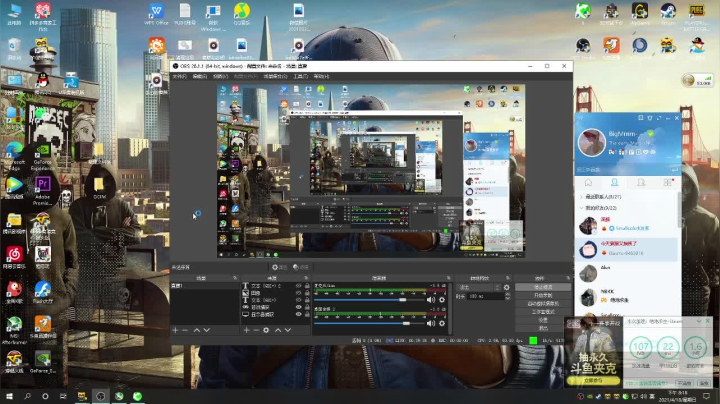The width and height of the screenshot is (720, 404).
Task: Click the QQ profile avatar picture
Action: point(592,143)
